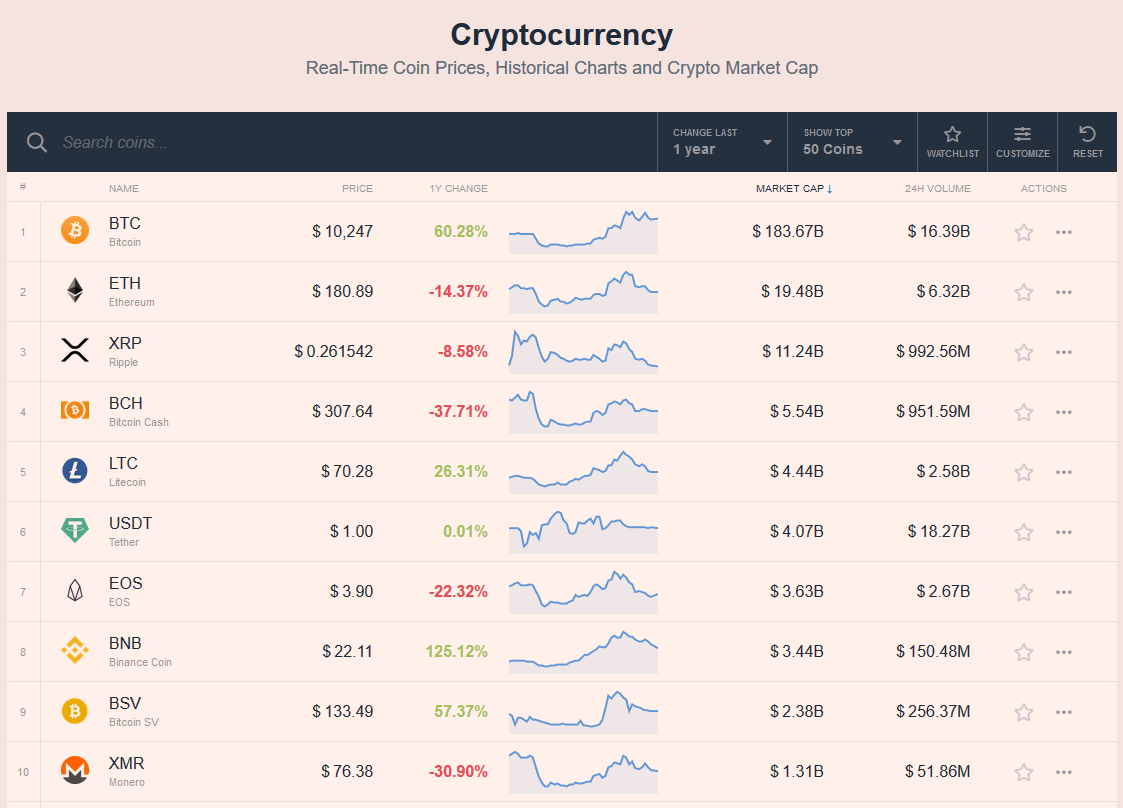Click the Tether green logo icon

pos(75,531)
